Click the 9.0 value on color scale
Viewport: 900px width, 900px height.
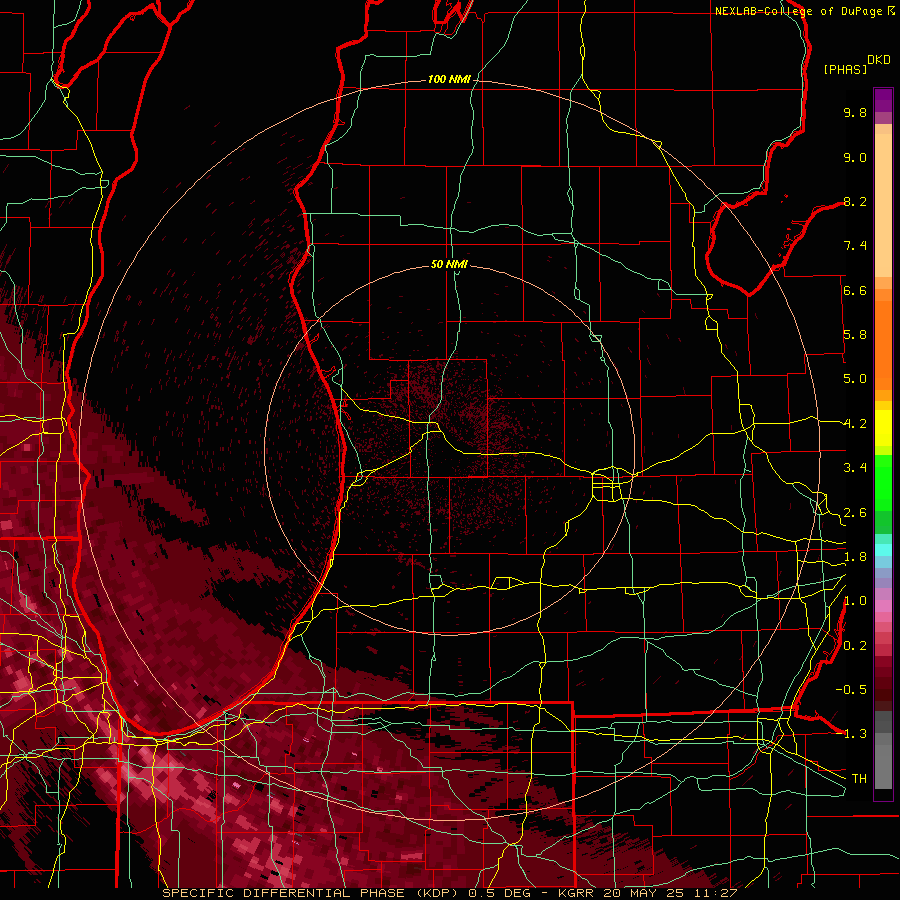tap(855, 157)
